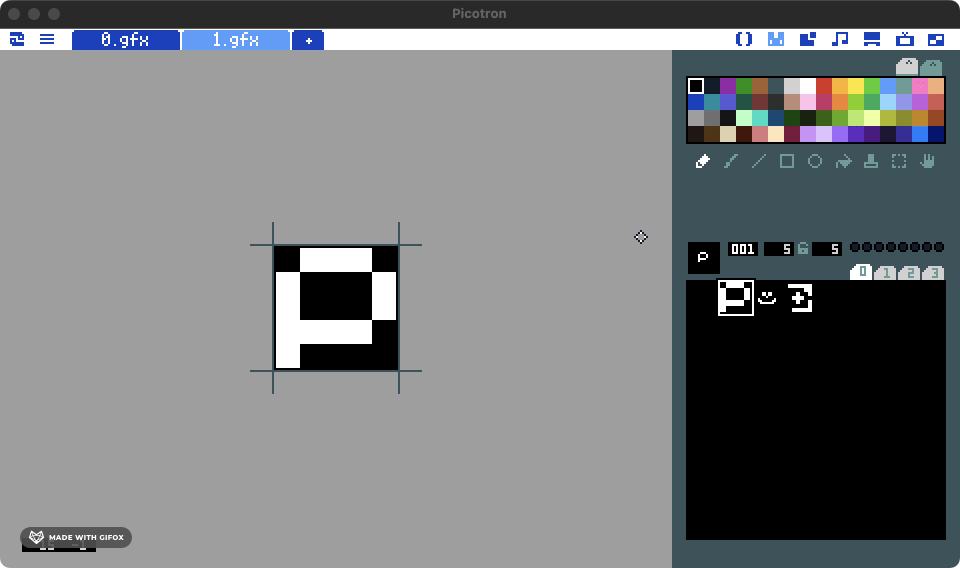Click the monitor-shaped icon in top bar
Image resolution: width=960 pixels, height=568 pixels.
(872, 39)
